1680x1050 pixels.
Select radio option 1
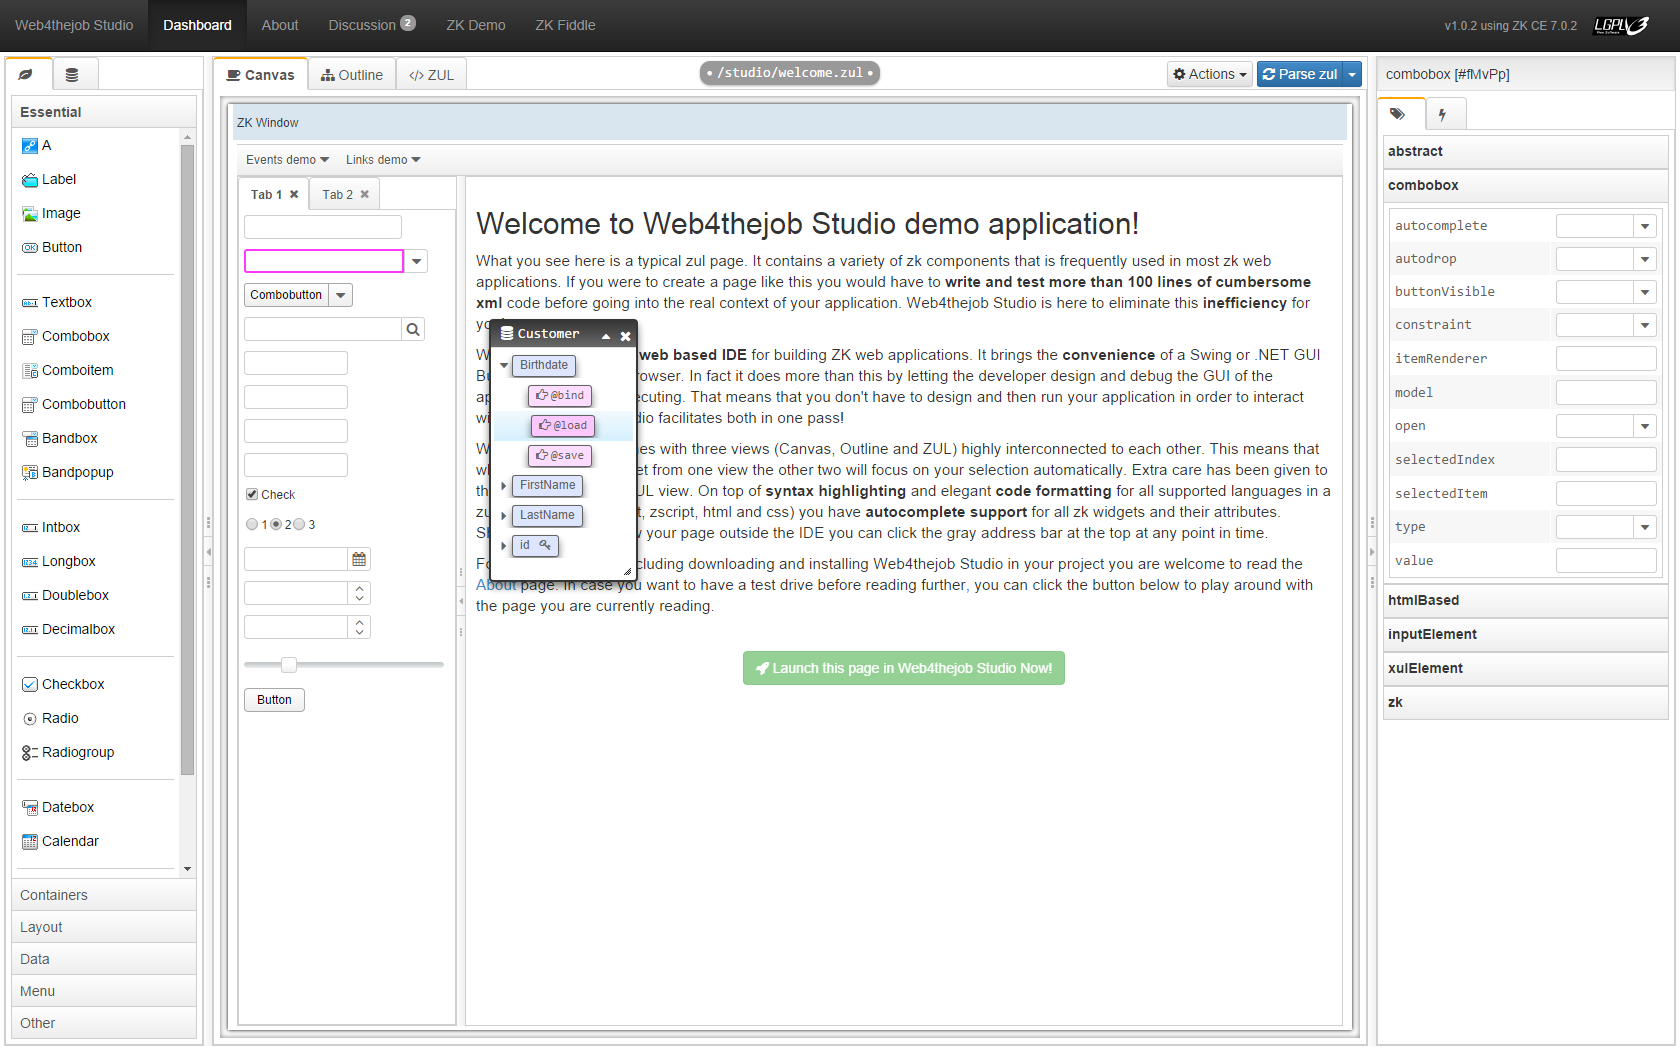click(x=252, y=524)
